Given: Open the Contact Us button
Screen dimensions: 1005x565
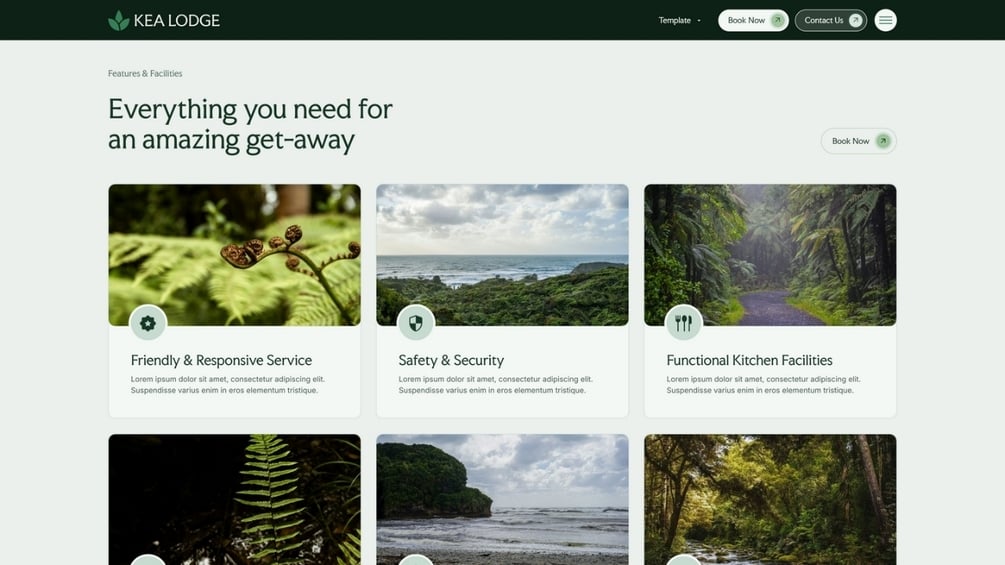Looking at the screenshot, I should pyautogui.click(x=831, y=20).
